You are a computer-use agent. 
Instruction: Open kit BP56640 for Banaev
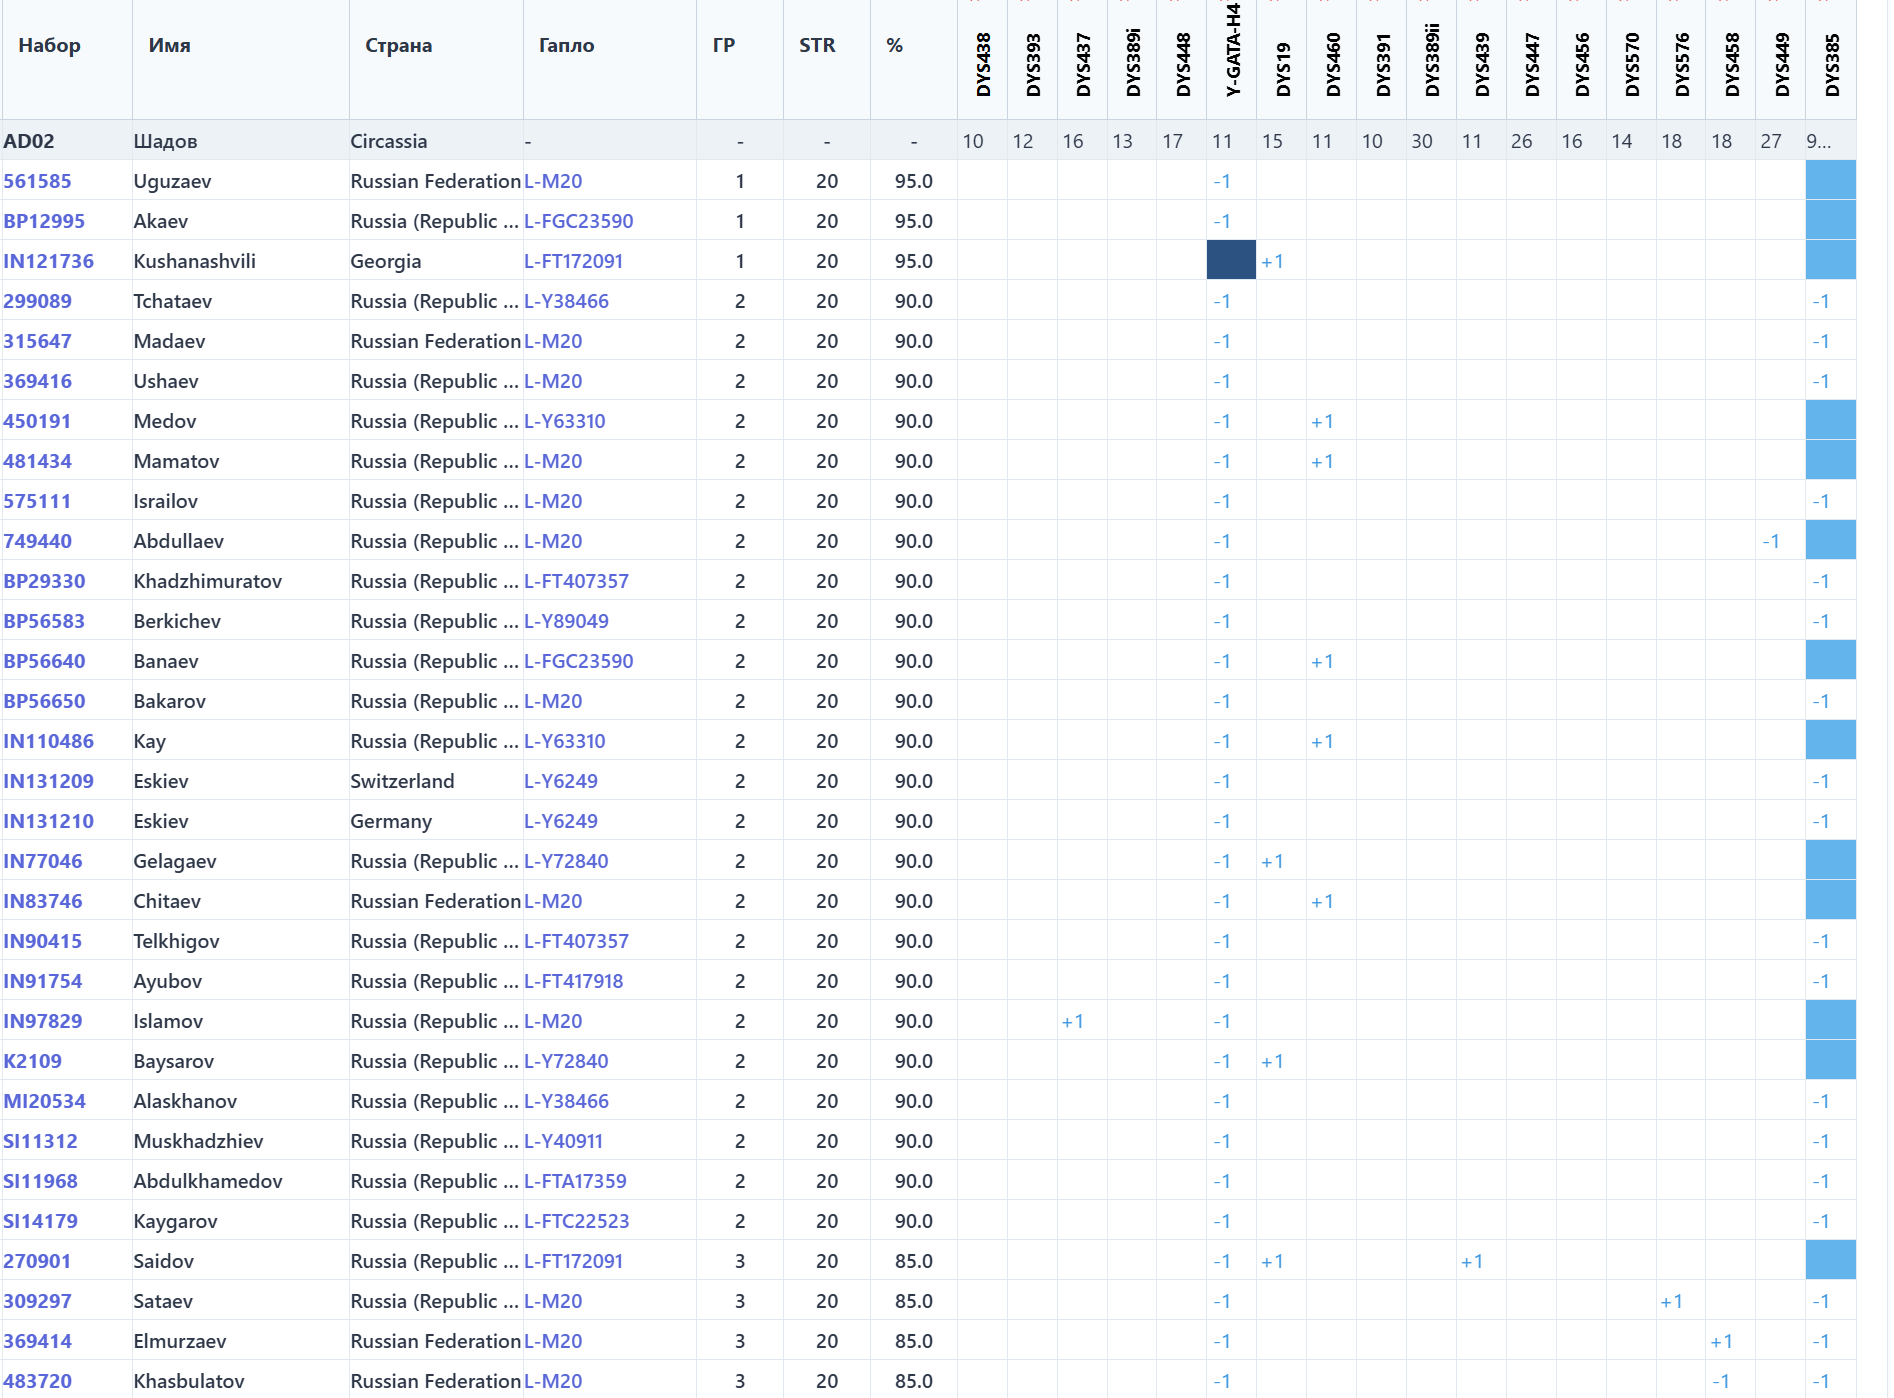tap(44, 661)
